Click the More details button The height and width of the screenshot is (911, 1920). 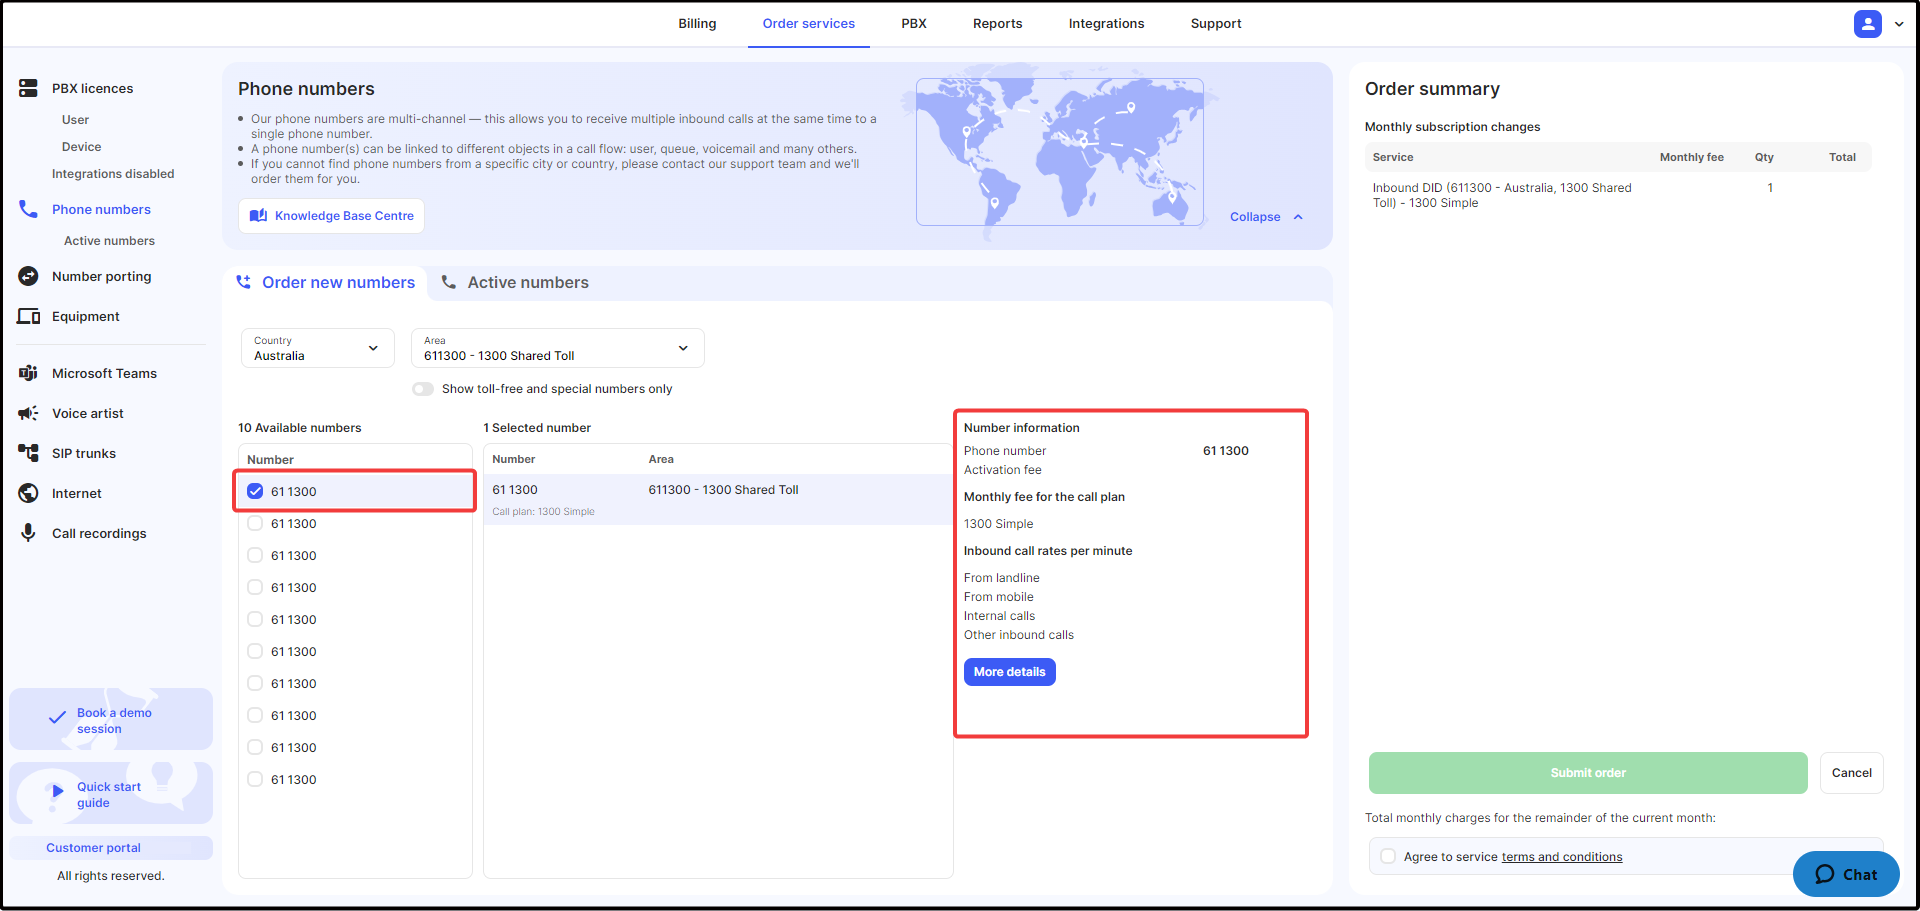(1009, 672)
